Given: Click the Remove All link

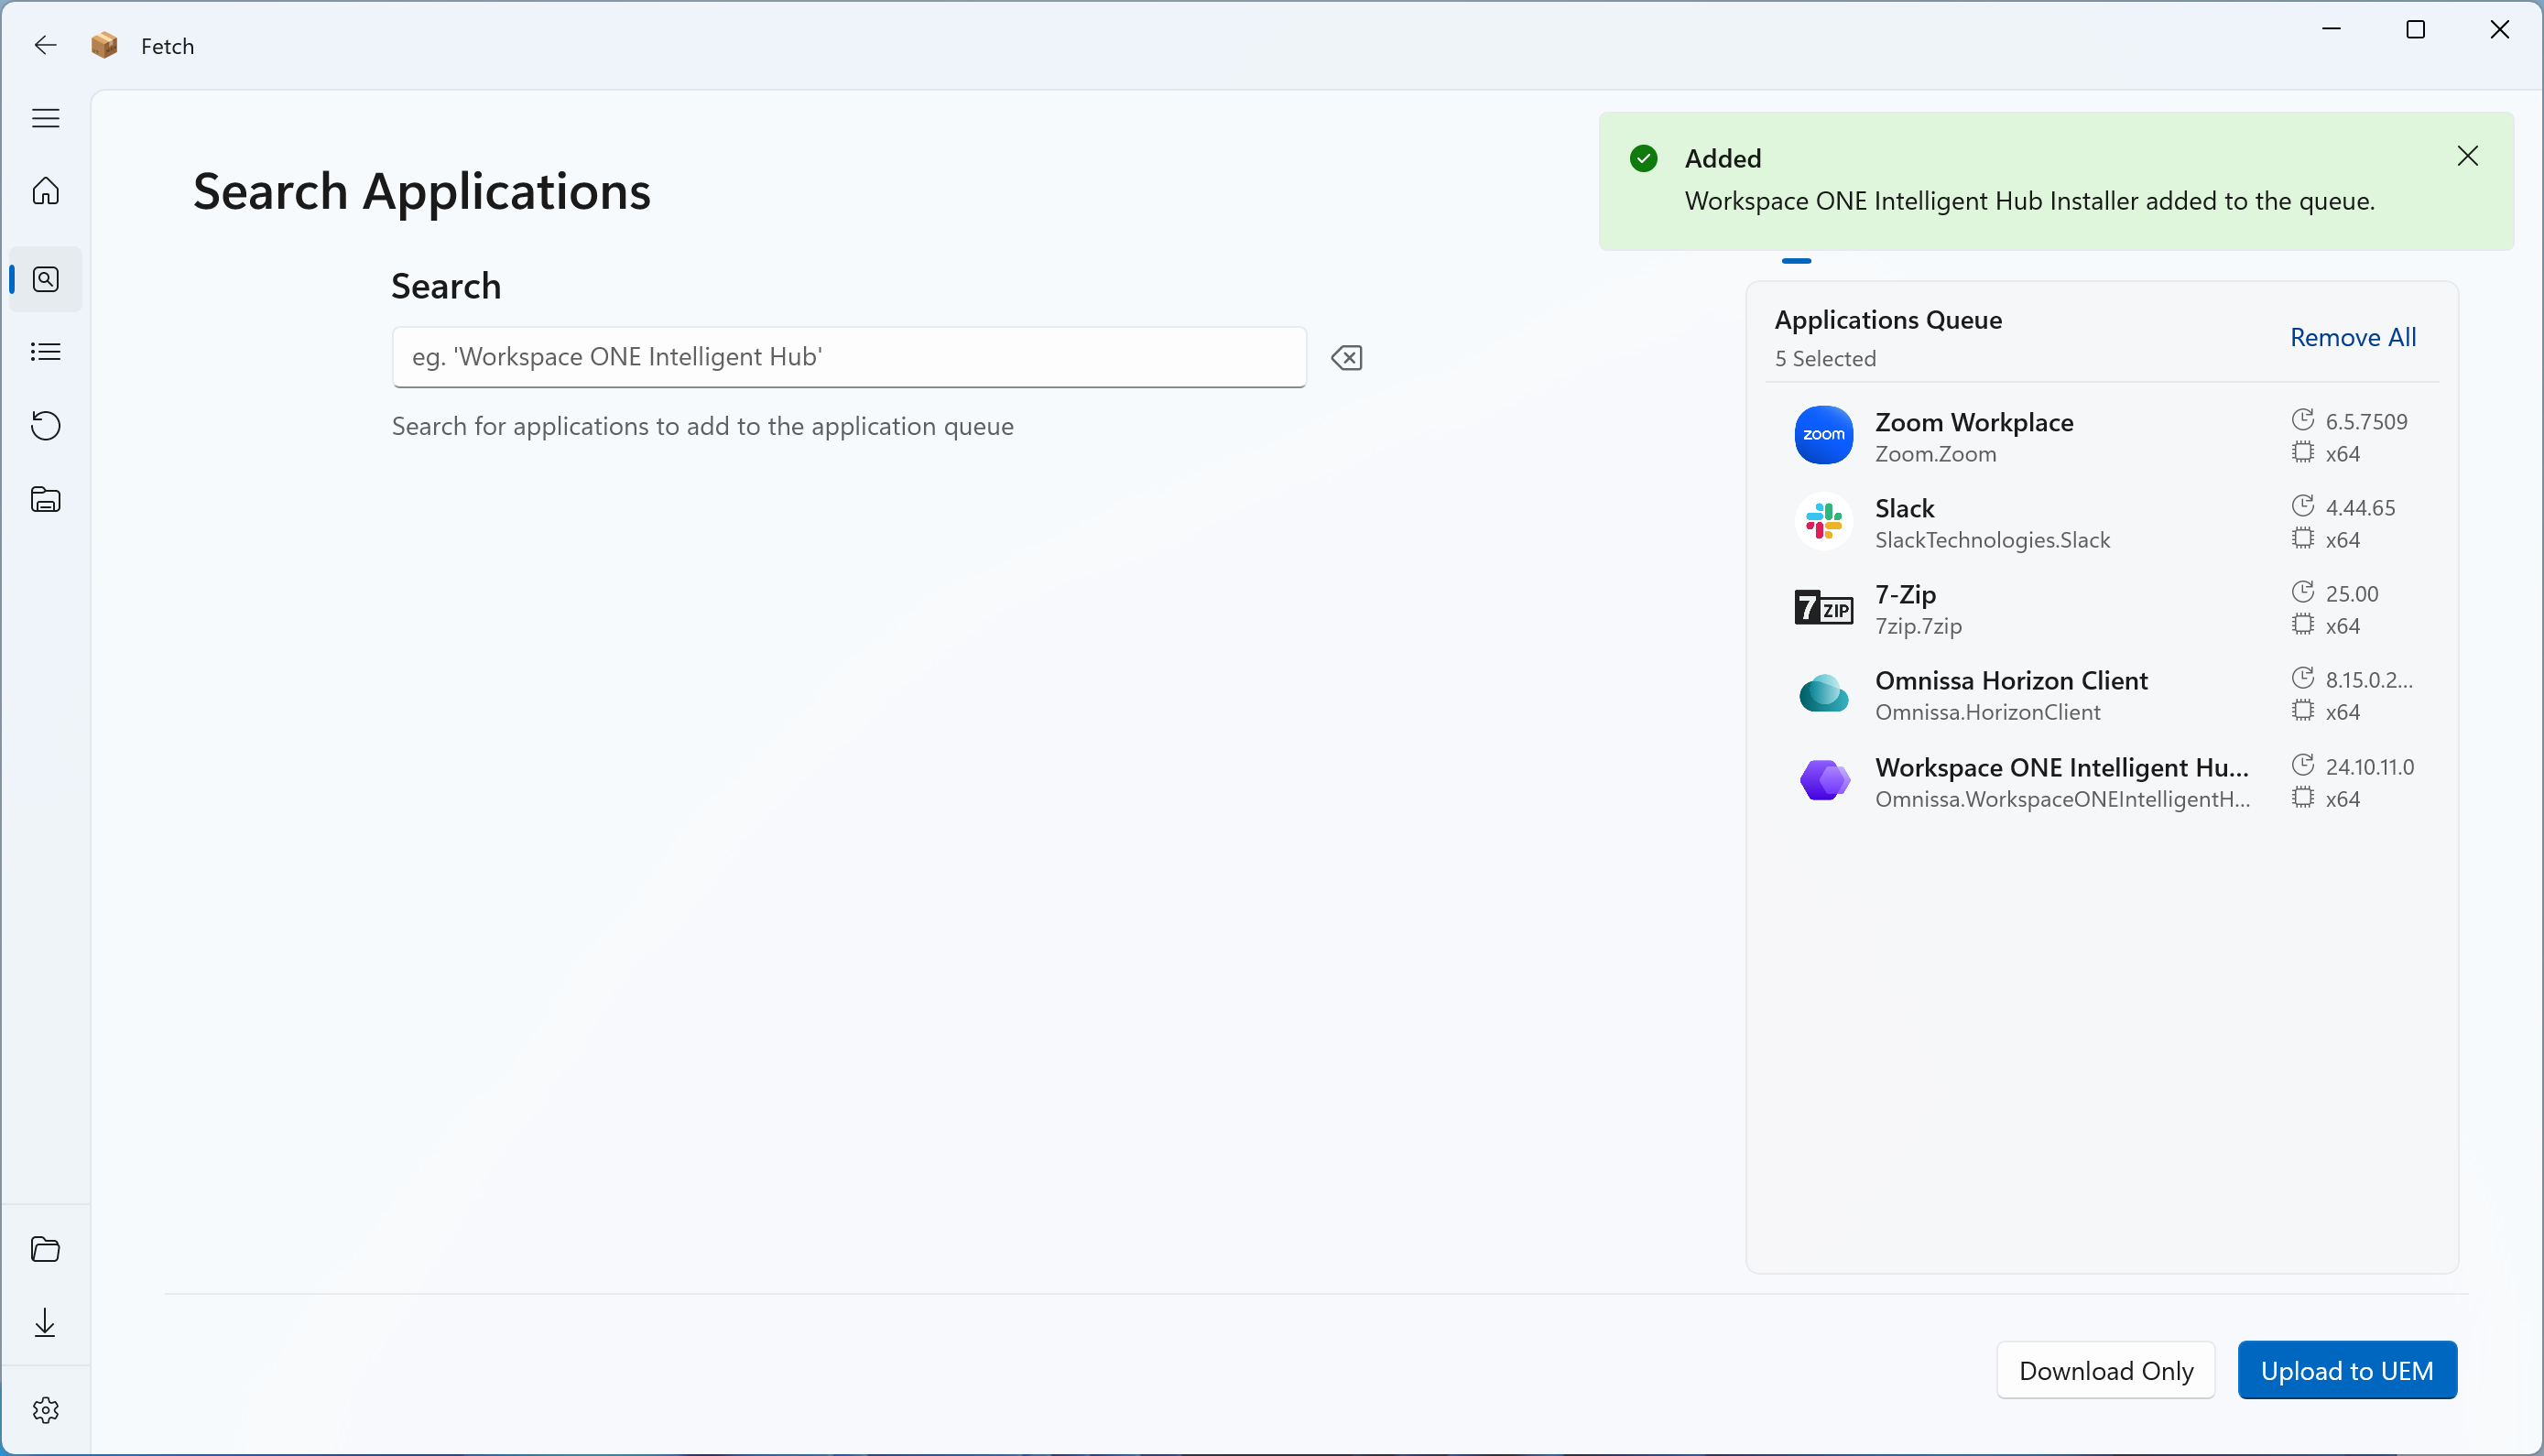Looking at the screenshot, I should 2352,338.
